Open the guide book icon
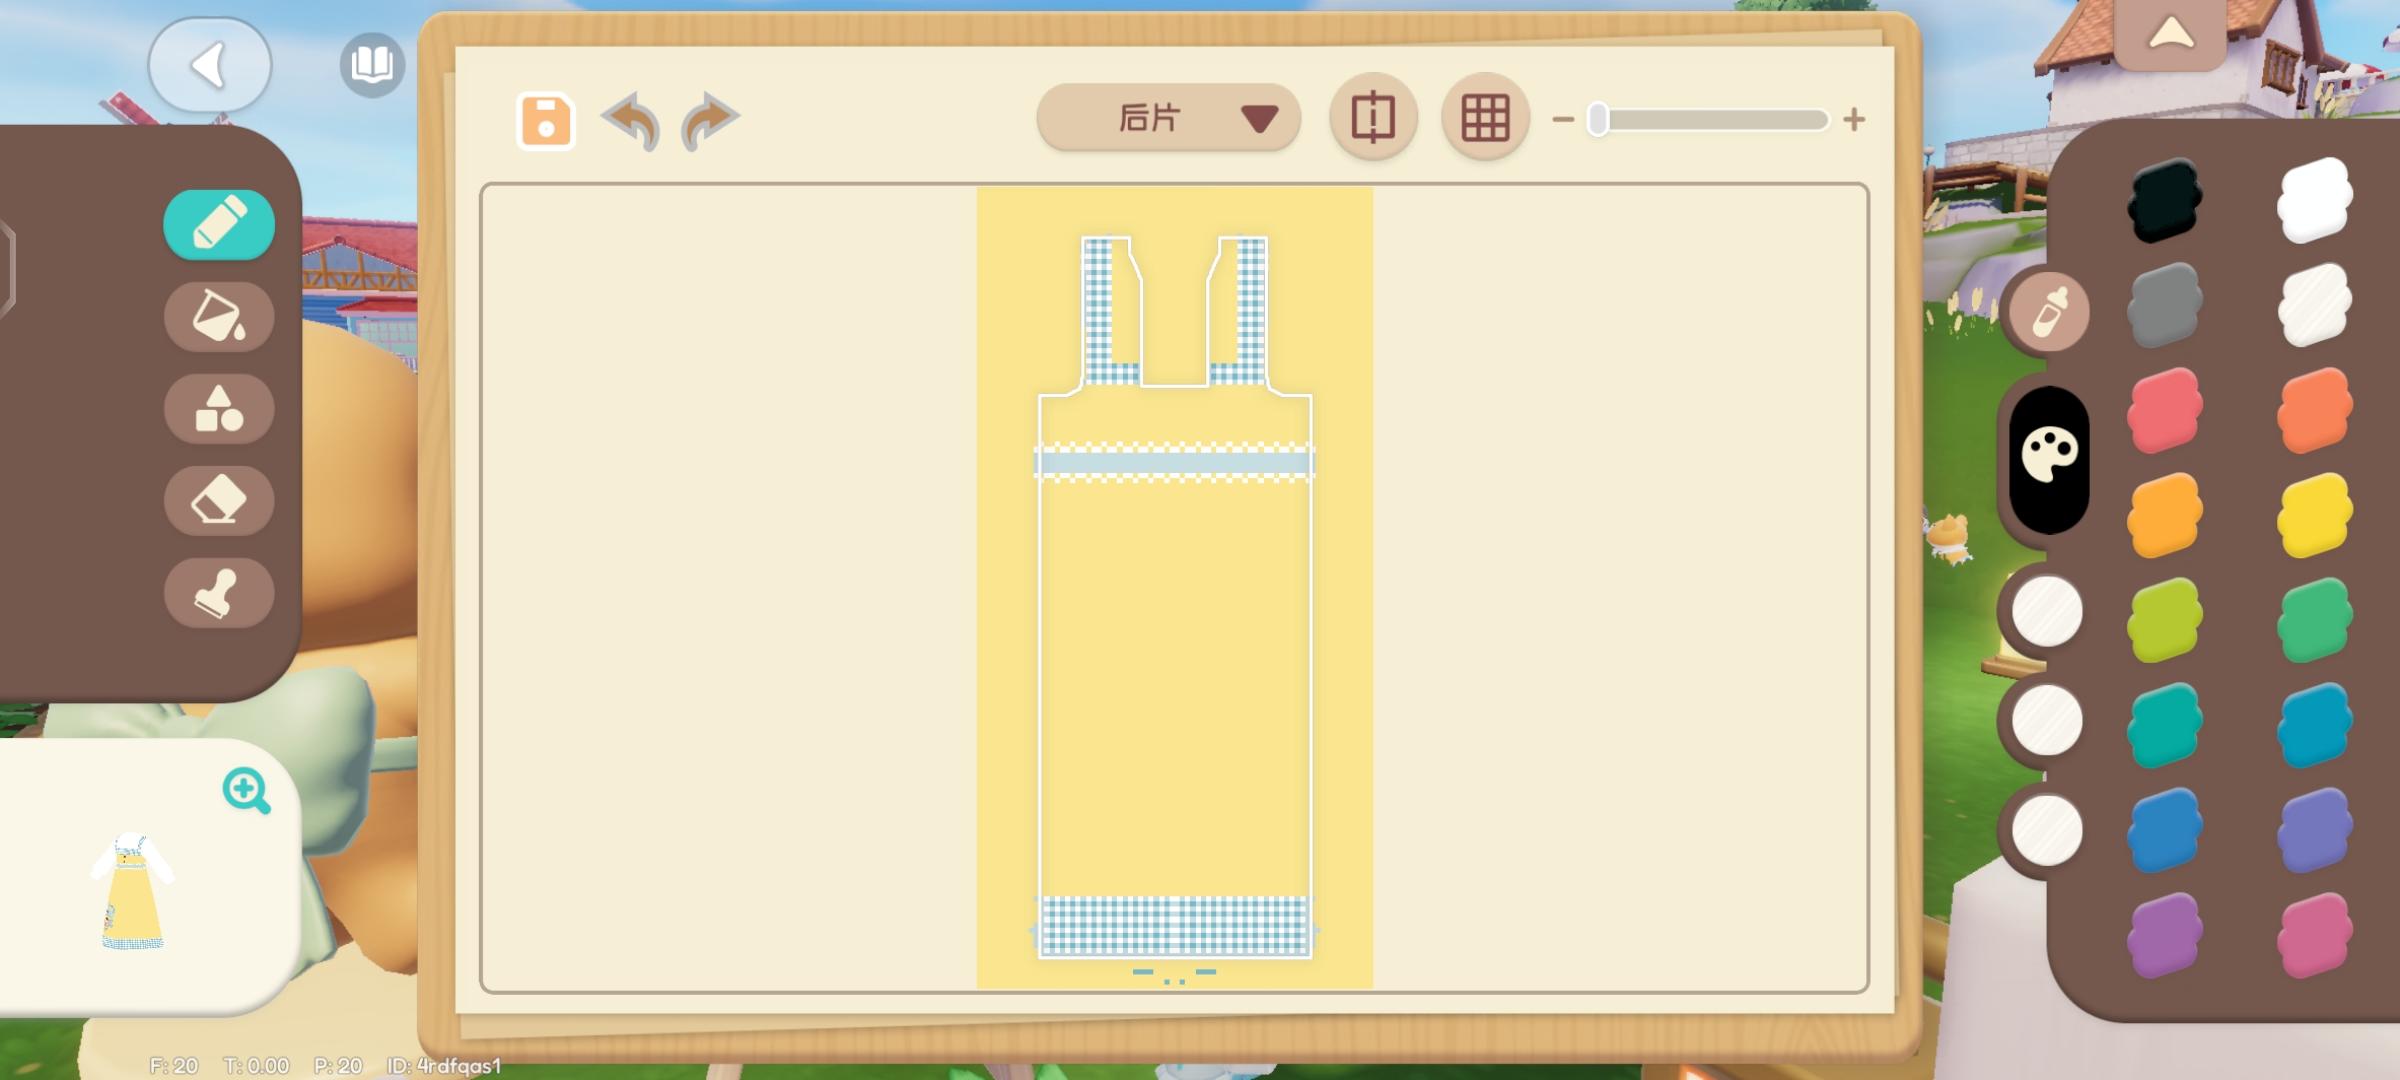The width and height of the screenshot is (2400, 1080). (372, 65)
